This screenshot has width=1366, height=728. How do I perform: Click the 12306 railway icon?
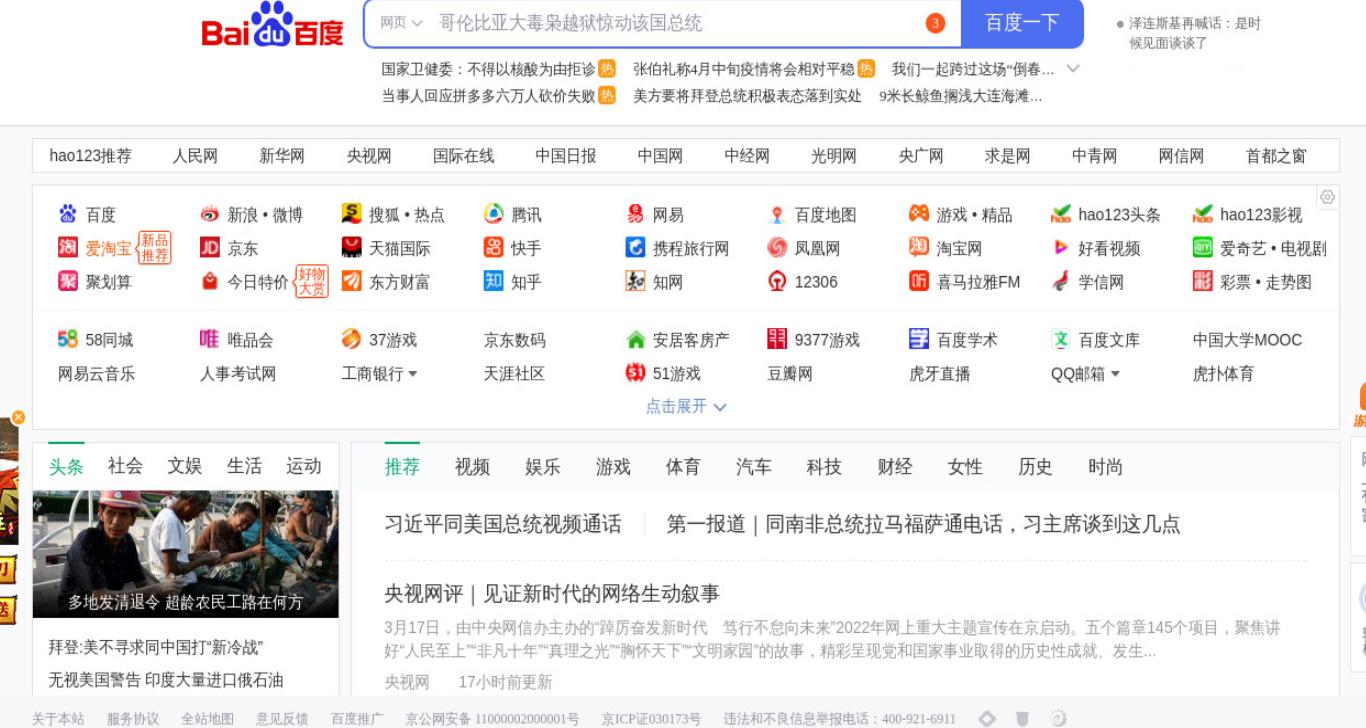777,281
